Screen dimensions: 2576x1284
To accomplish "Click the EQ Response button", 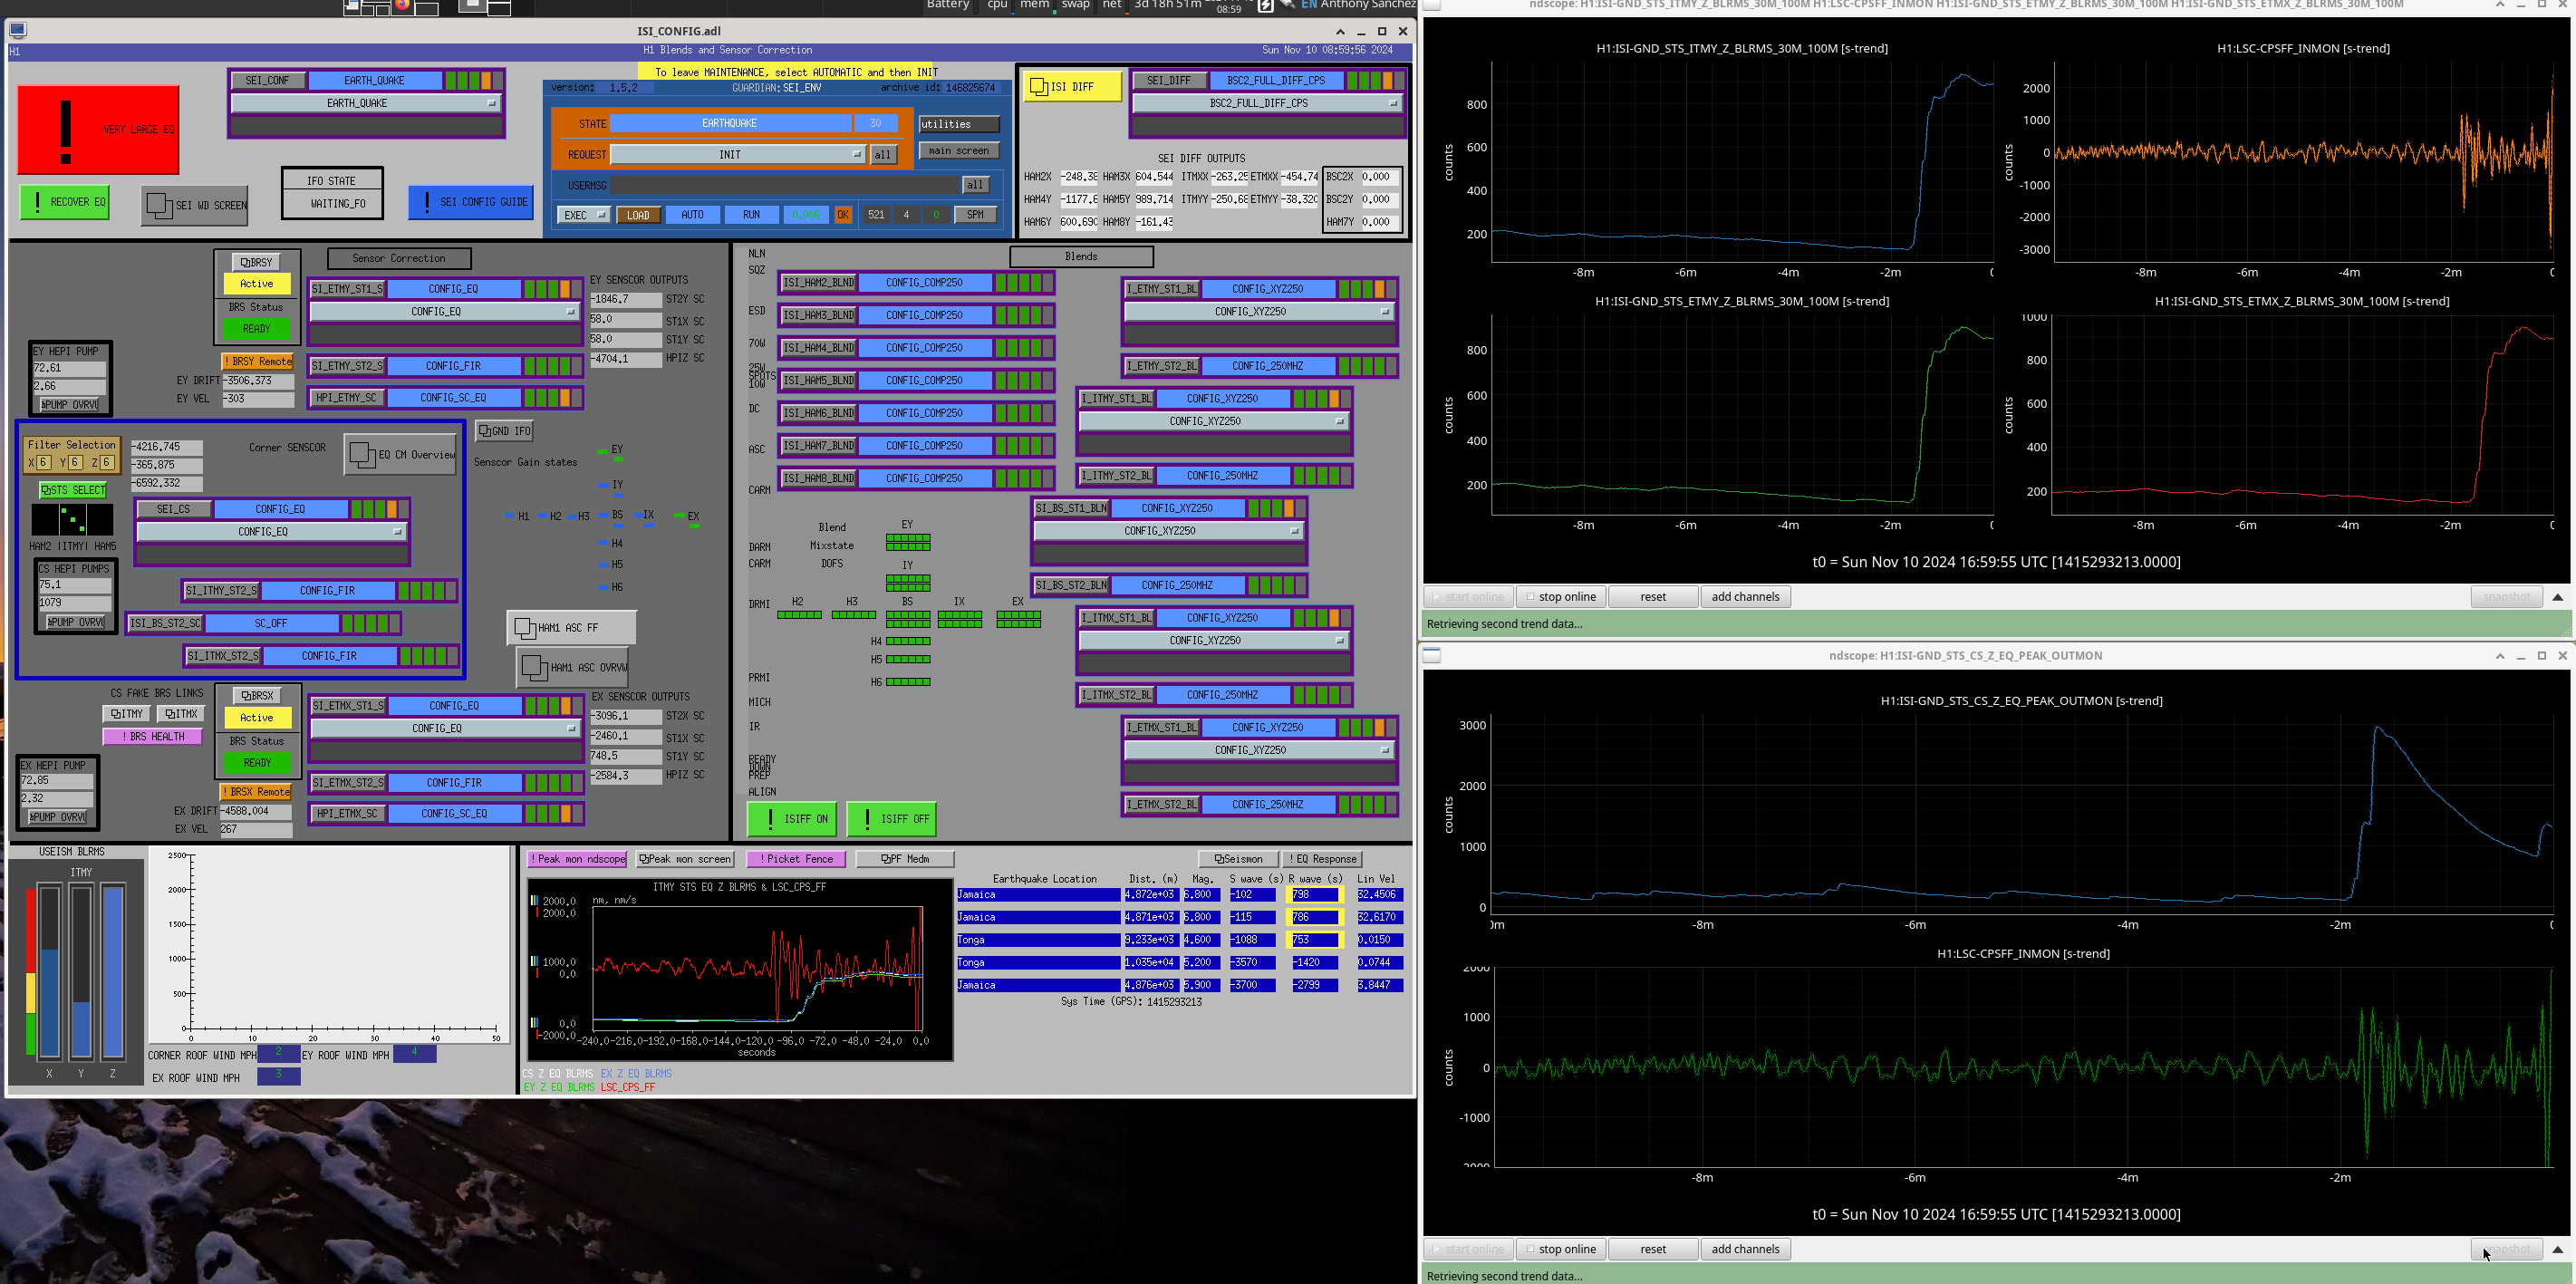I will pos(1323,859).
